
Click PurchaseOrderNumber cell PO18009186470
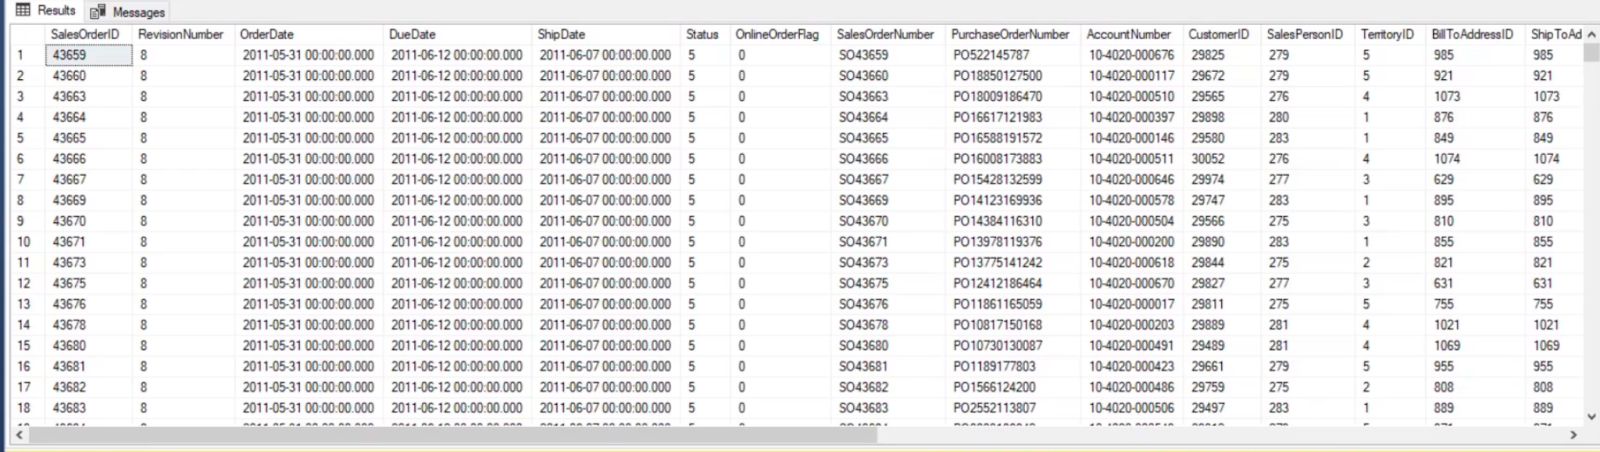point(1012,97)
